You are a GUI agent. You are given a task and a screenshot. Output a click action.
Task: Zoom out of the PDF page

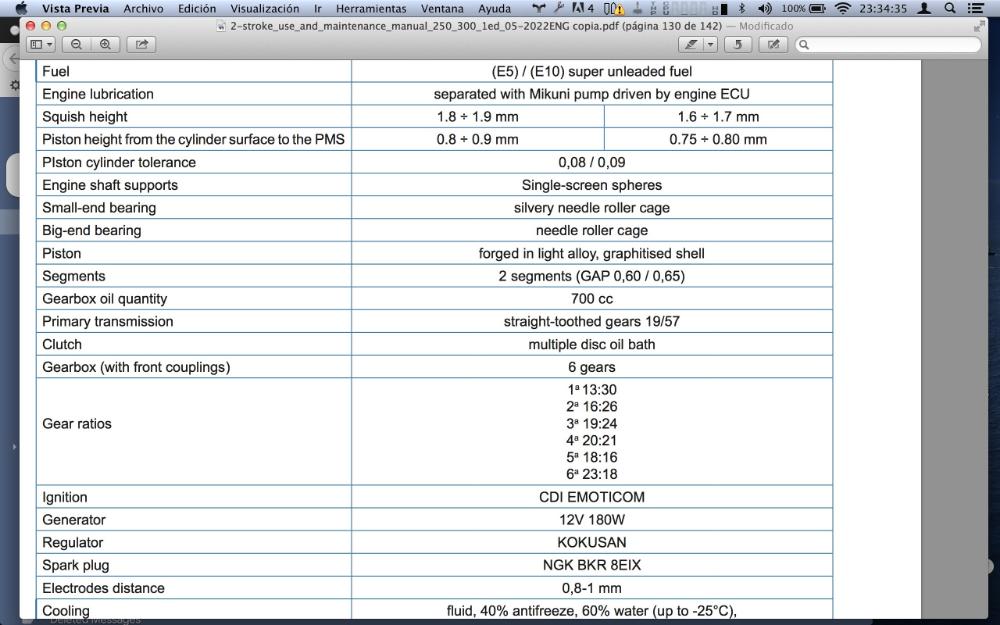pos(77,45)
